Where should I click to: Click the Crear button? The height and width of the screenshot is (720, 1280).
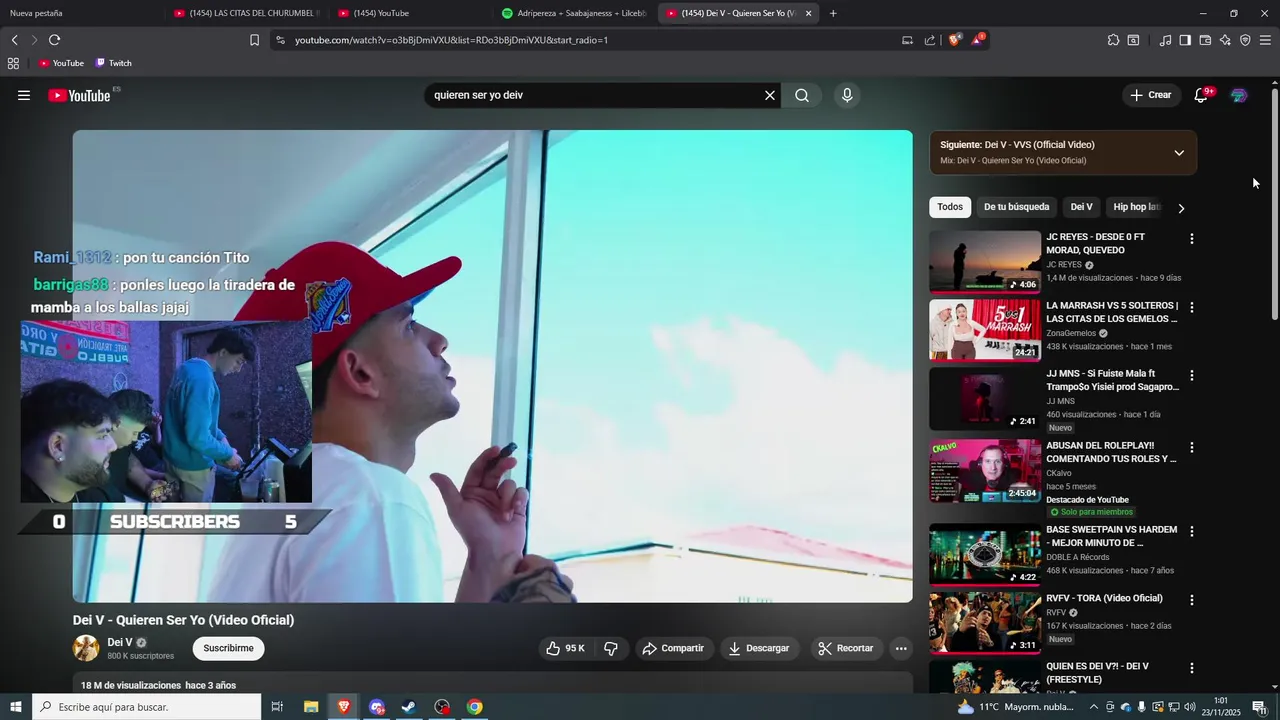(x=1150, y=95)
